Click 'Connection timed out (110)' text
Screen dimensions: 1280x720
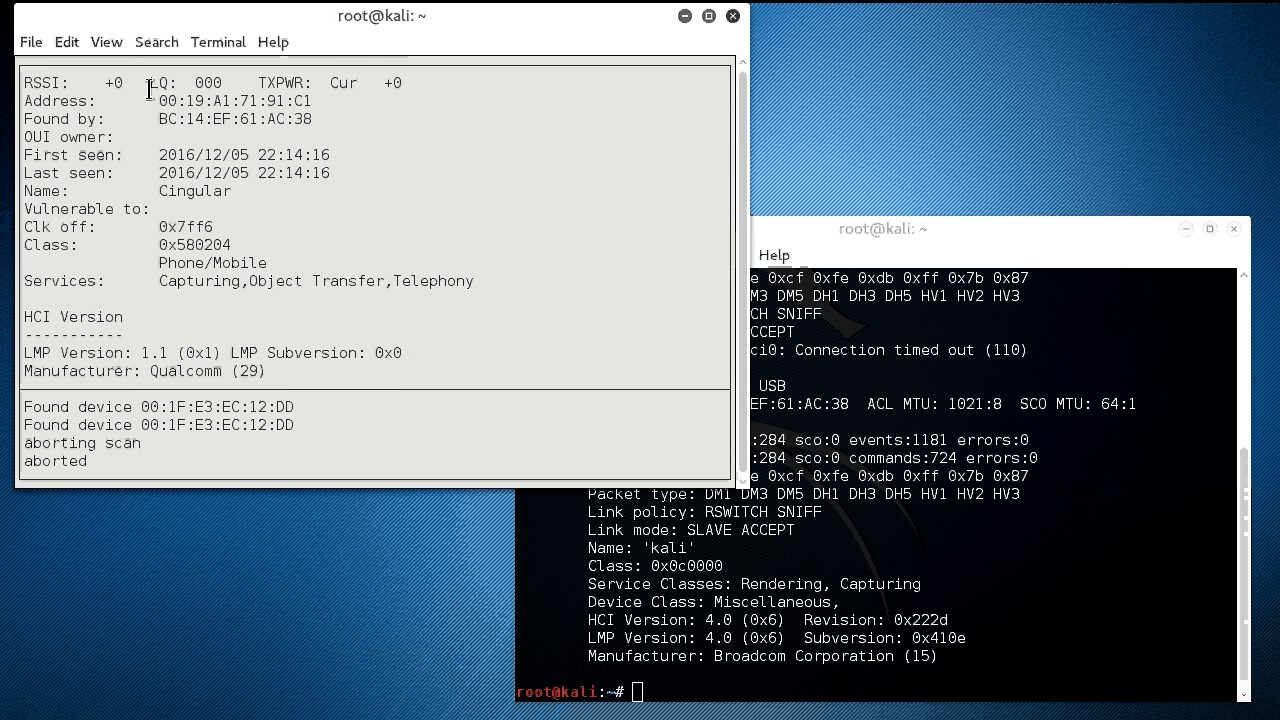[x=911, y=350]
